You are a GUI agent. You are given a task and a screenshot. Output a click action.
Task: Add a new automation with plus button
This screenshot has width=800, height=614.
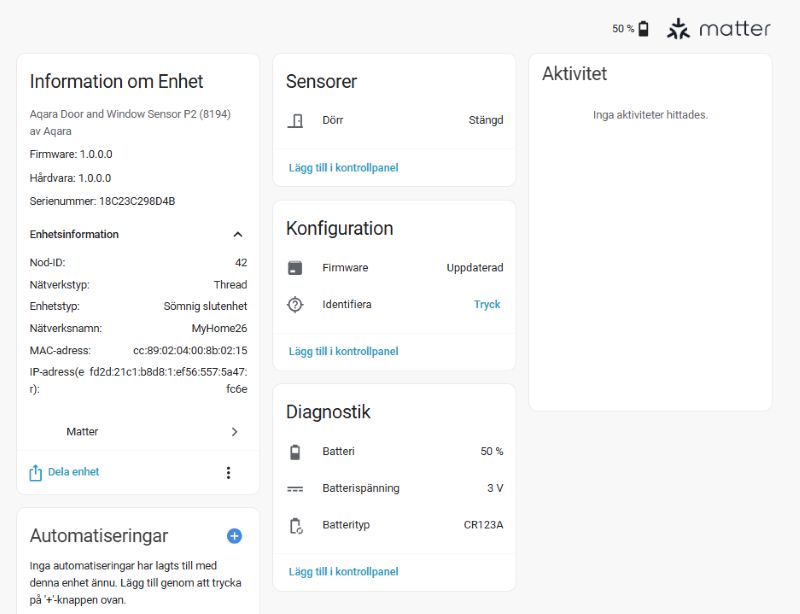pyautogui.click(x=234, y=536)
